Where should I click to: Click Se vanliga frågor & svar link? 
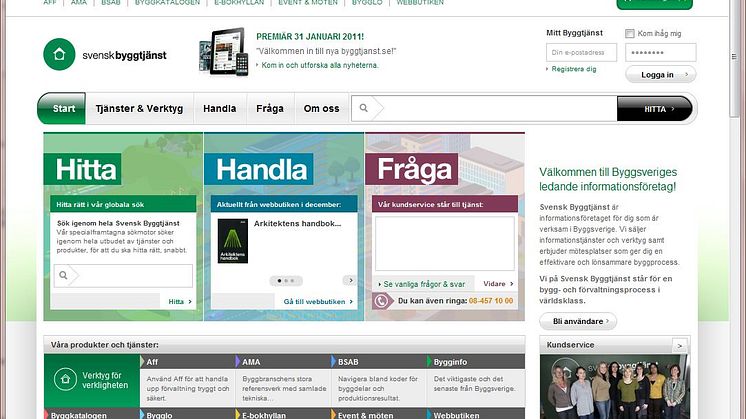[424, 284]
